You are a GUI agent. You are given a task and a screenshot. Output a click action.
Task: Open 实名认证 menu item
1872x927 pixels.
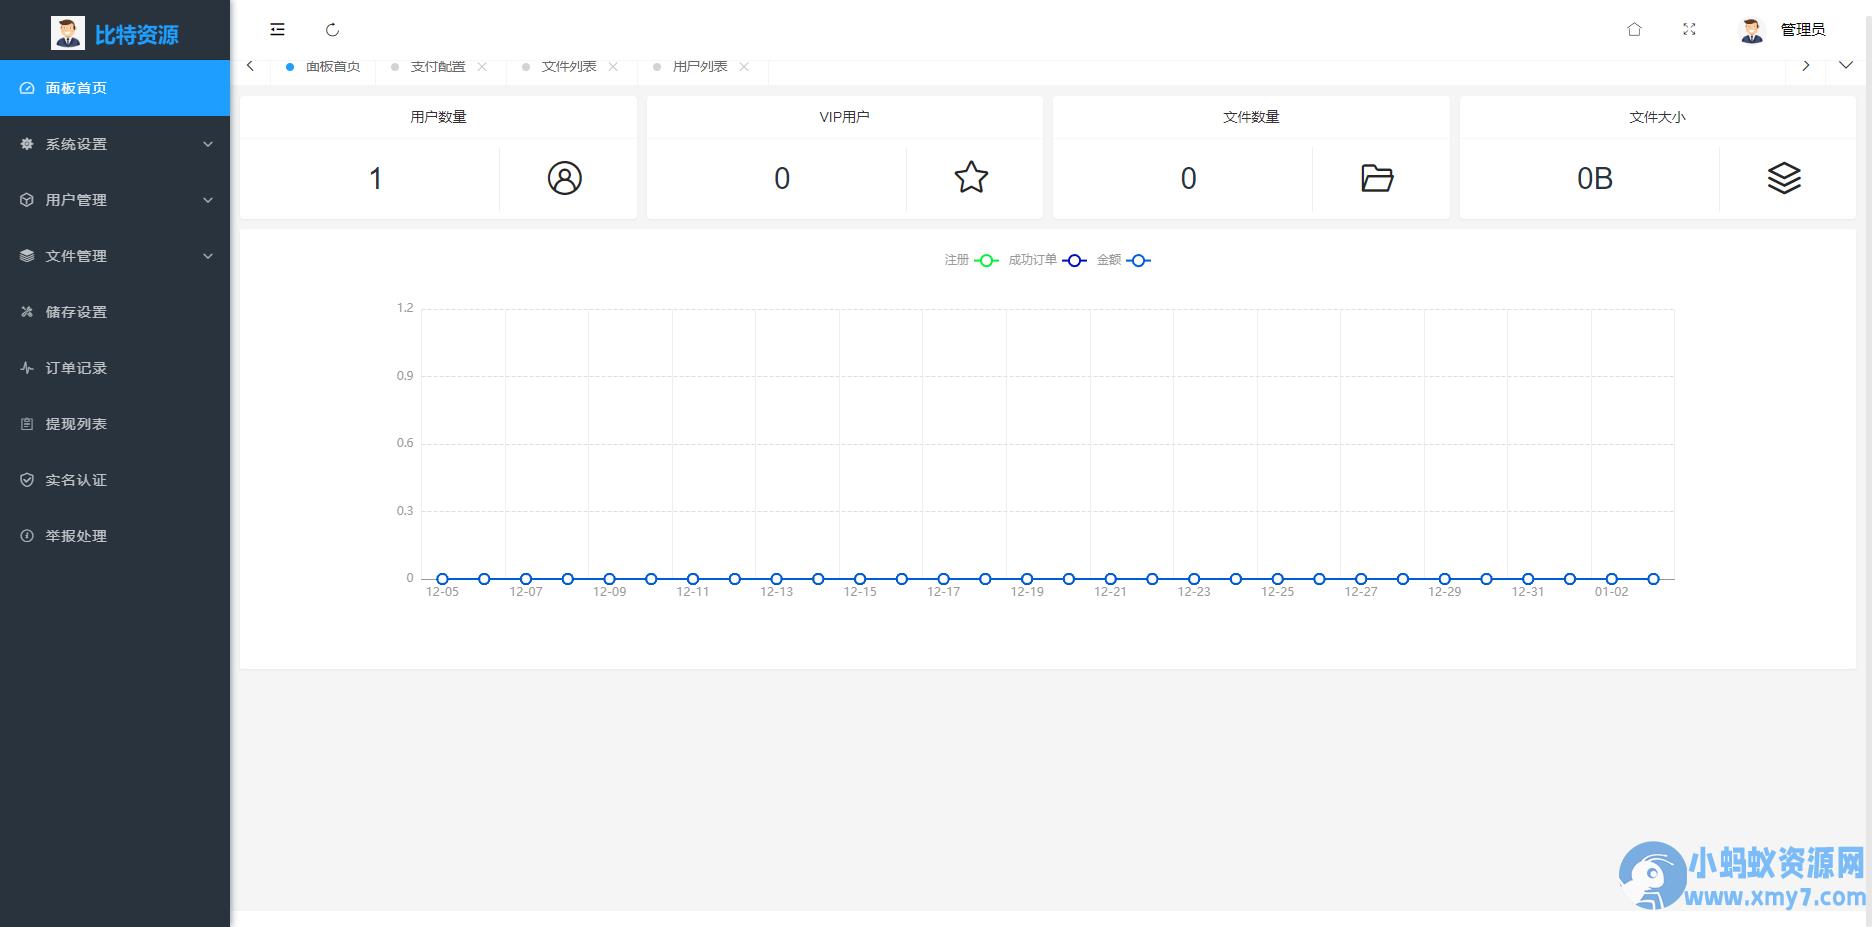[x=115, y=480]
